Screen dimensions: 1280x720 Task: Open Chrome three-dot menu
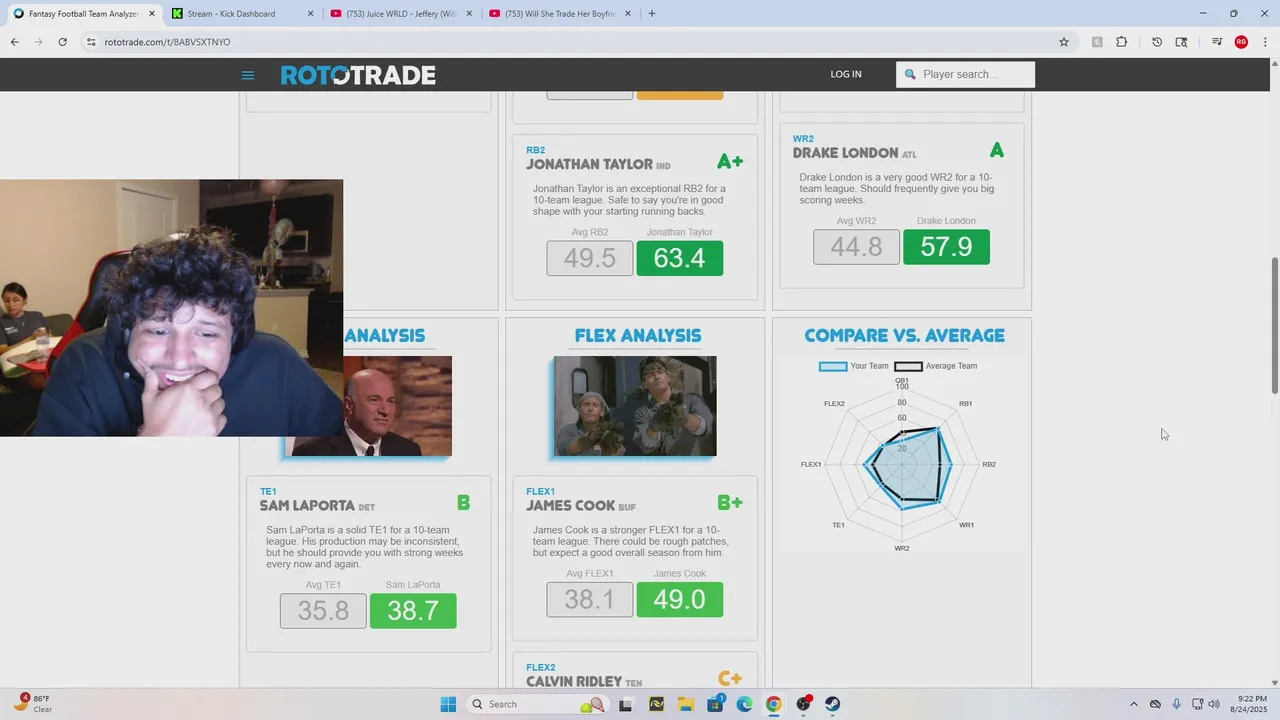(1265, 42)
